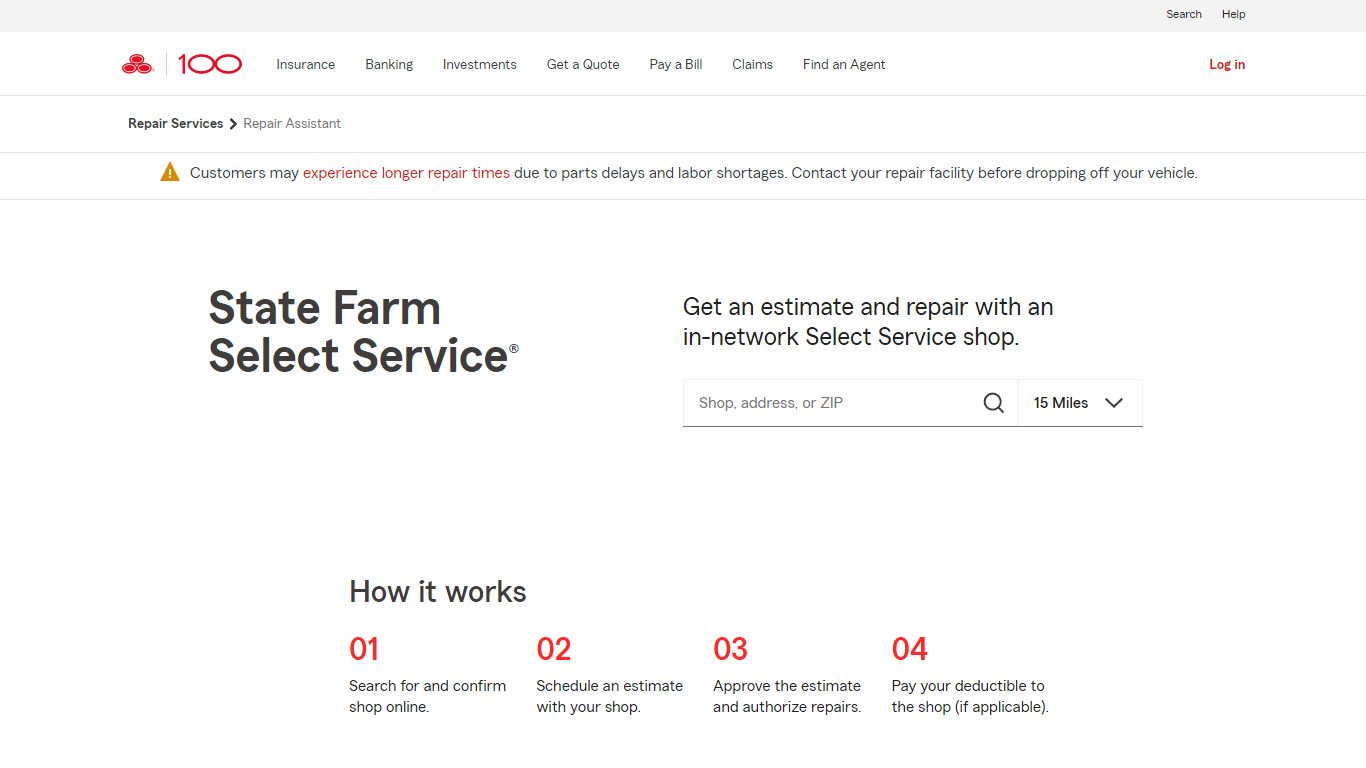Screen dimensions: 1366x768
Task: Click the State Farm logo
Action: [x=137, y=65]
